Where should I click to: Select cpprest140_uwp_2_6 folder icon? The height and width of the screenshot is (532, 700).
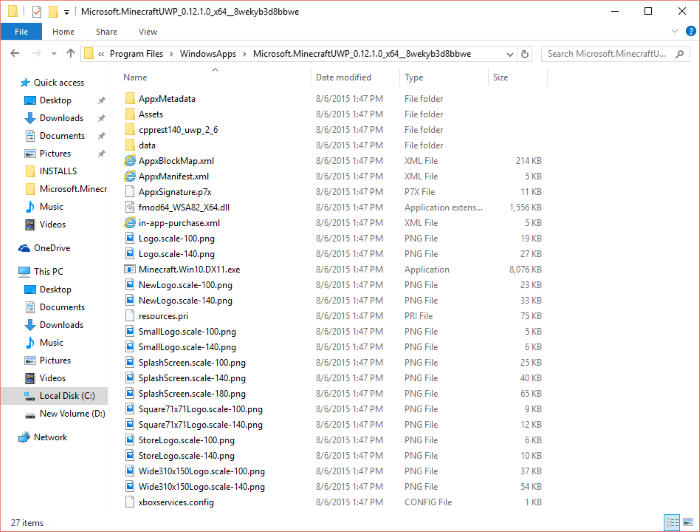coord(129,129)
